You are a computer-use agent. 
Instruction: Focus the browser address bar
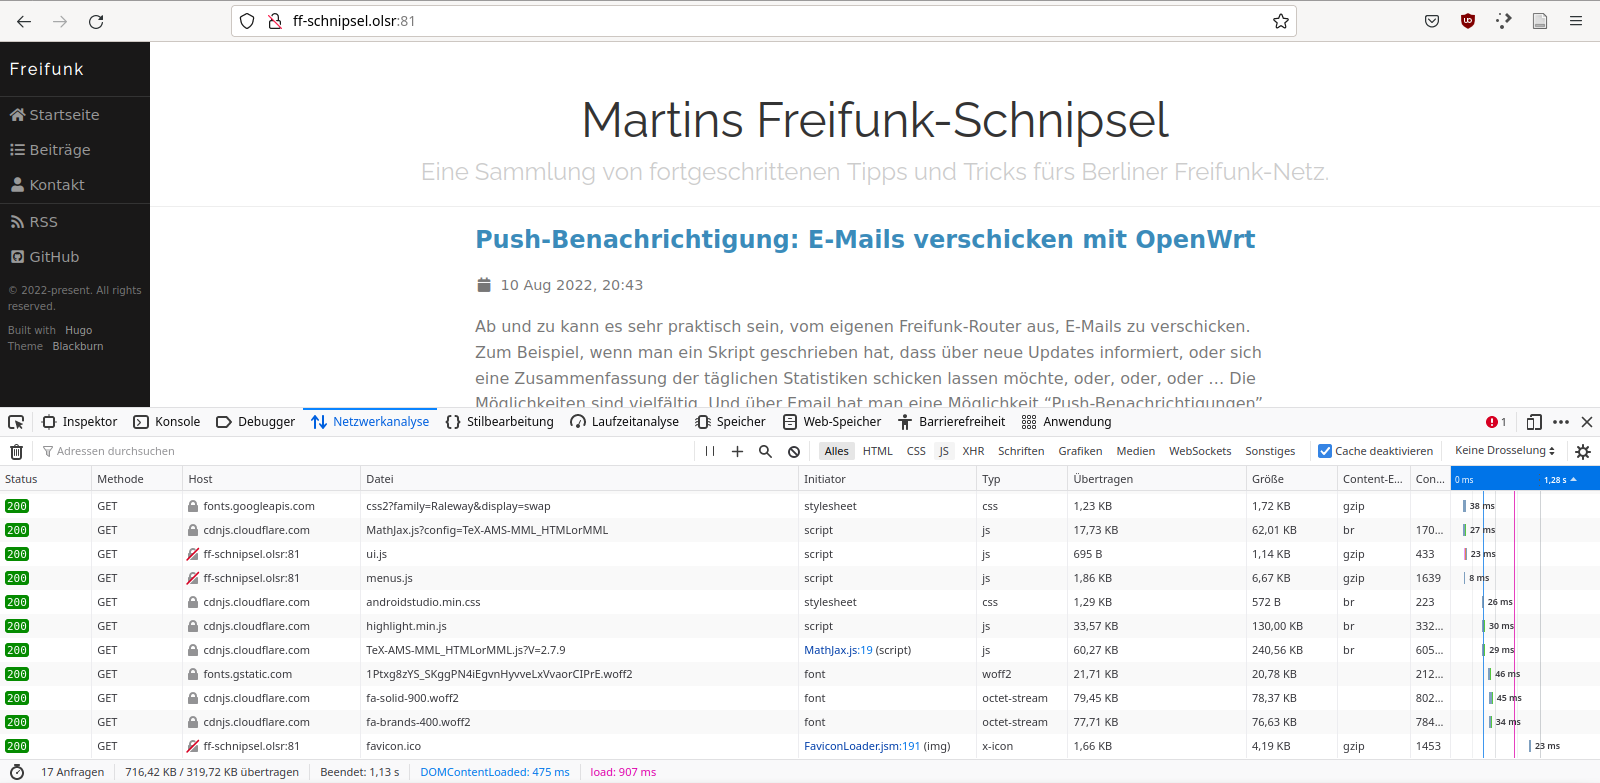[764, 21]
